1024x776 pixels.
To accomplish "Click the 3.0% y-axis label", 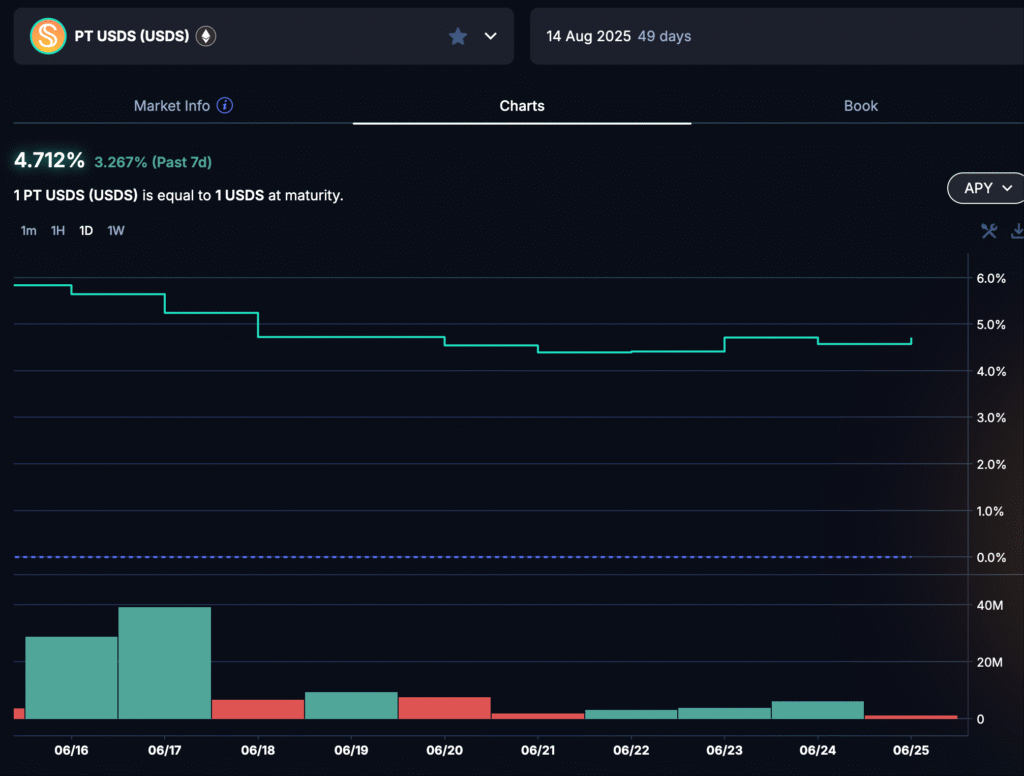I will [x=991, y=417].
